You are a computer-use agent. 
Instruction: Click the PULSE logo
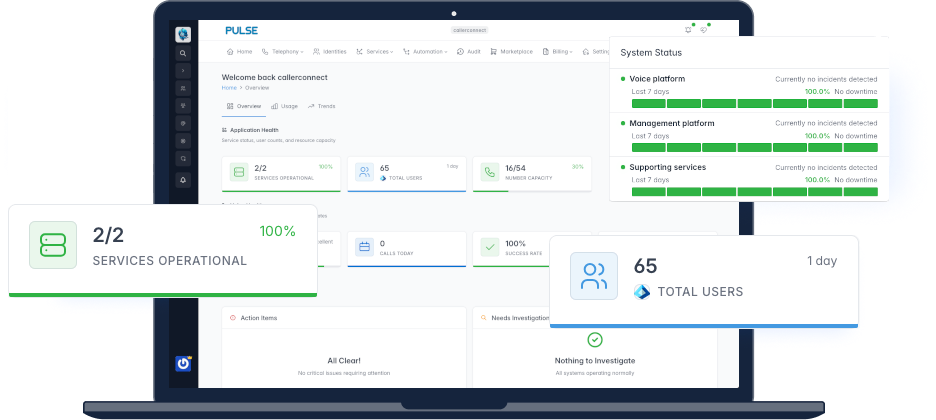tap(242, 30)
